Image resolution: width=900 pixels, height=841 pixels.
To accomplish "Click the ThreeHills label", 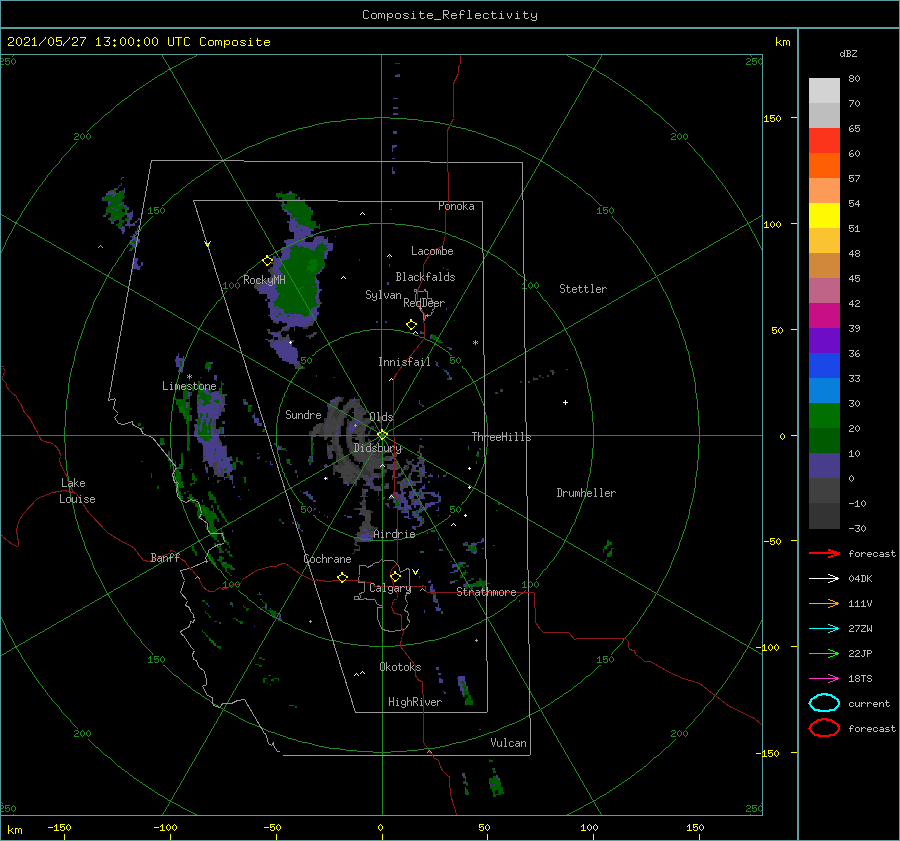I will tap(502, 437).
